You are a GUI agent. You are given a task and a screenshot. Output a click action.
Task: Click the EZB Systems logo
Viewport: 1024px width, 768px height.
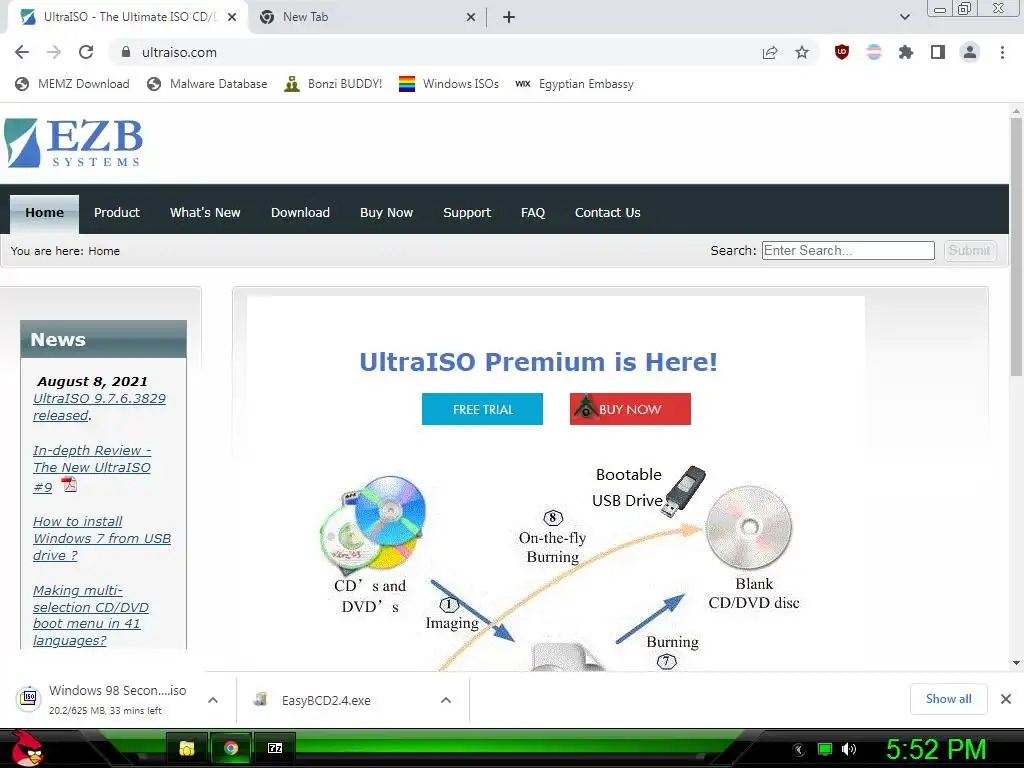coord(73,143)
